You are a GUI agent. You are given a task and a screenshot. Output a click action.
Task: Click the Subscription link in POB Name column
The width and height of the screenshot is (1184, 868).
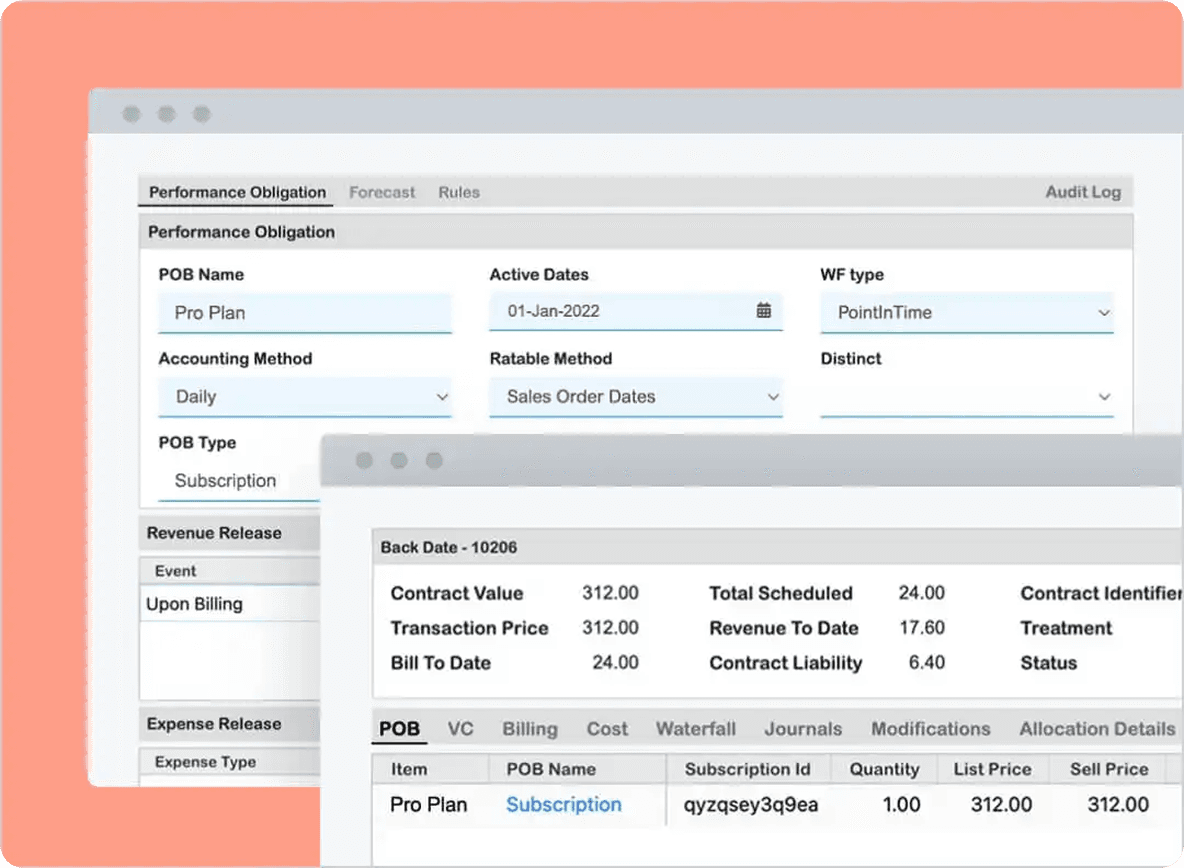tap(563, 804)
